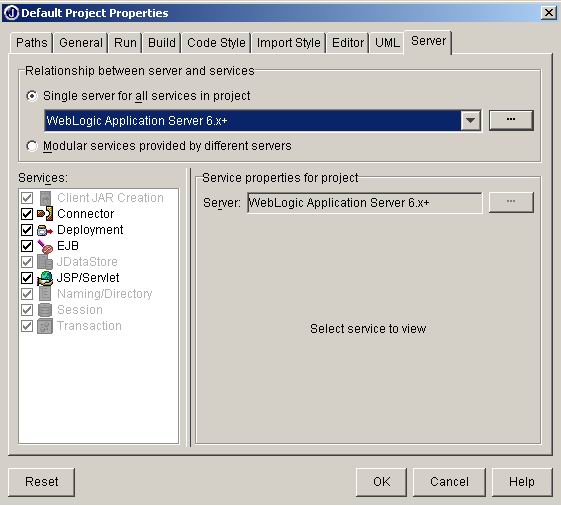Screen dimensions: 561x506
Task: Switch to the Paths tab
Action: coord(31,43)
